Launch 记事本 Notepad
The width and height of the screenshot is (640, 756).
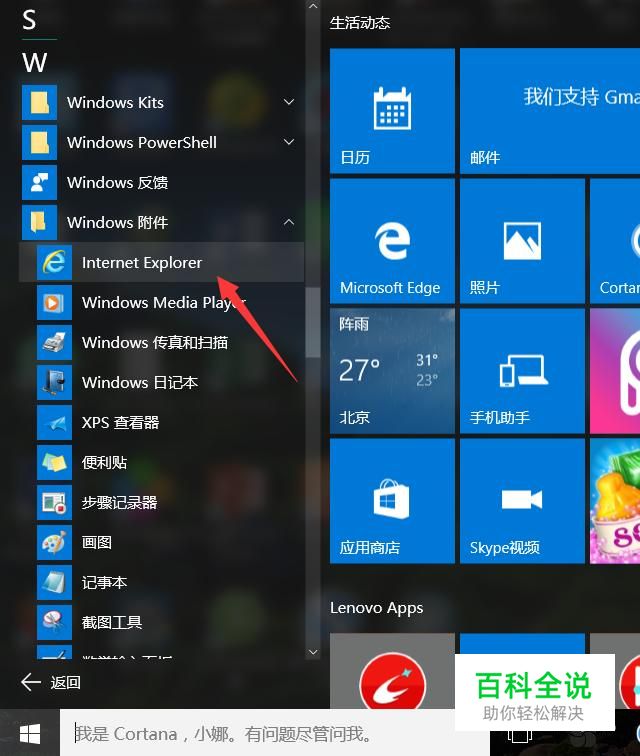[162, 582]
